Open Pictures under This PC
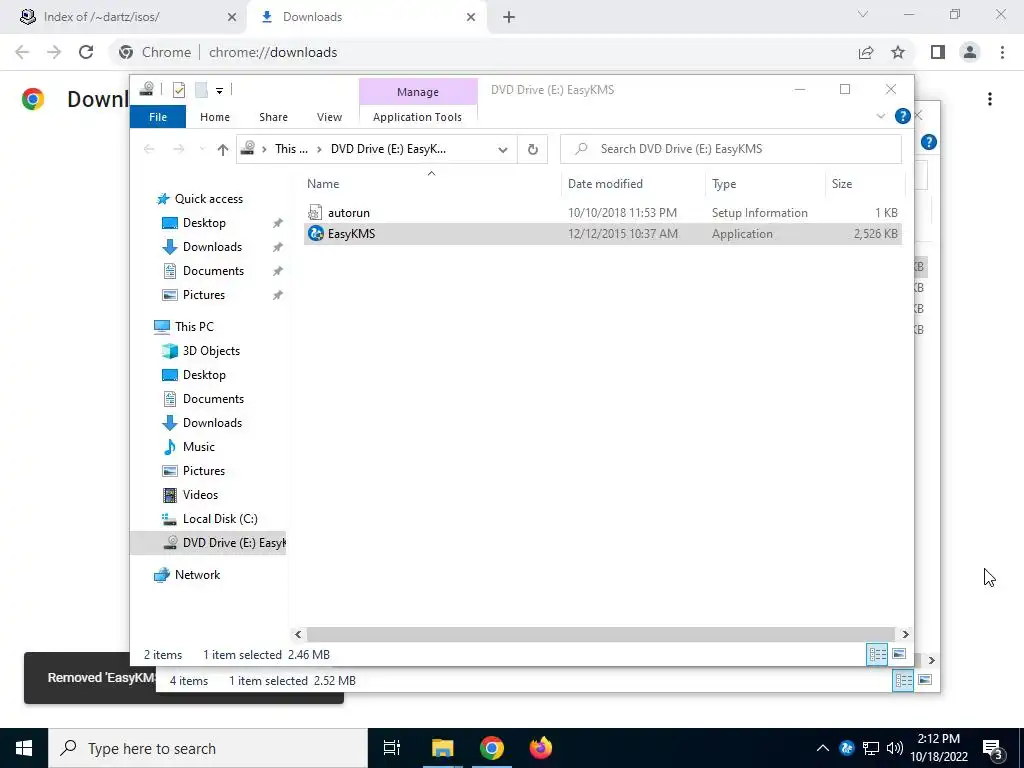This screenshot has width=1024, height=768. point(204,471)
